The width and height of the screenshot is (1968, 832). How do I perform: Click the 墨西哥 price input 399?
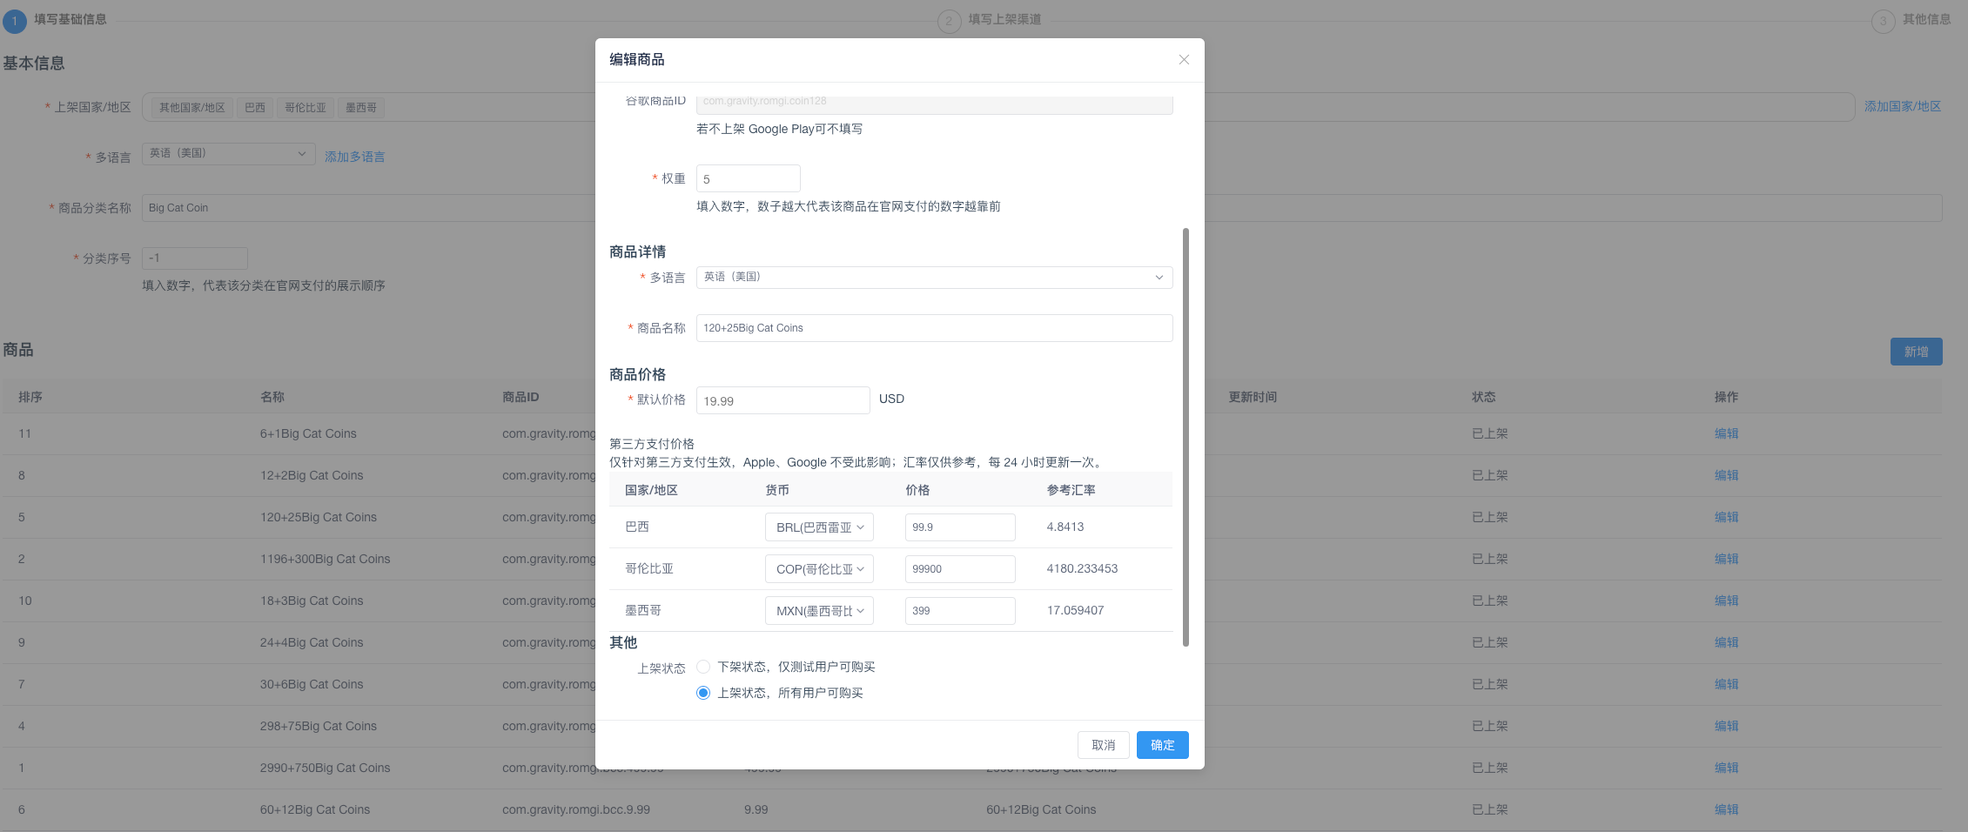(960, 611)
